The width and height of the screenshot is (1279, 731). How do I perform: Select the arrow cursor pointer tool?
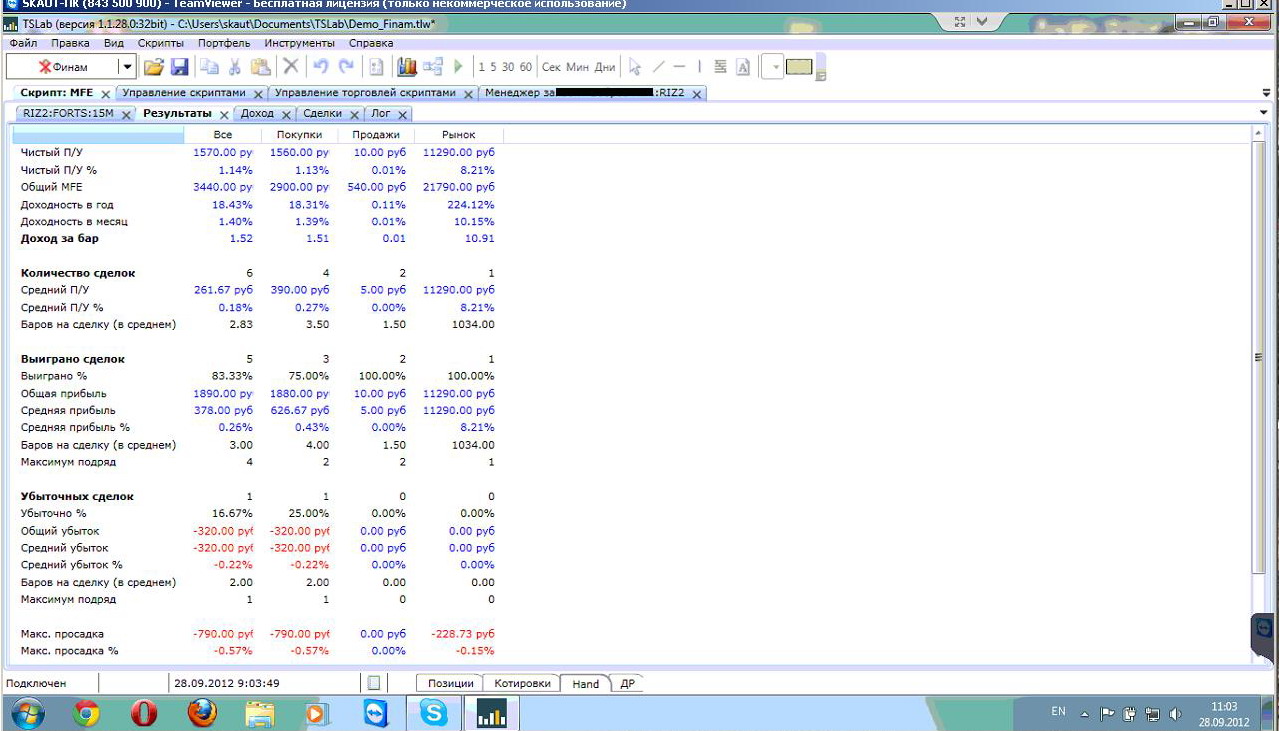(x=634, y=67)
